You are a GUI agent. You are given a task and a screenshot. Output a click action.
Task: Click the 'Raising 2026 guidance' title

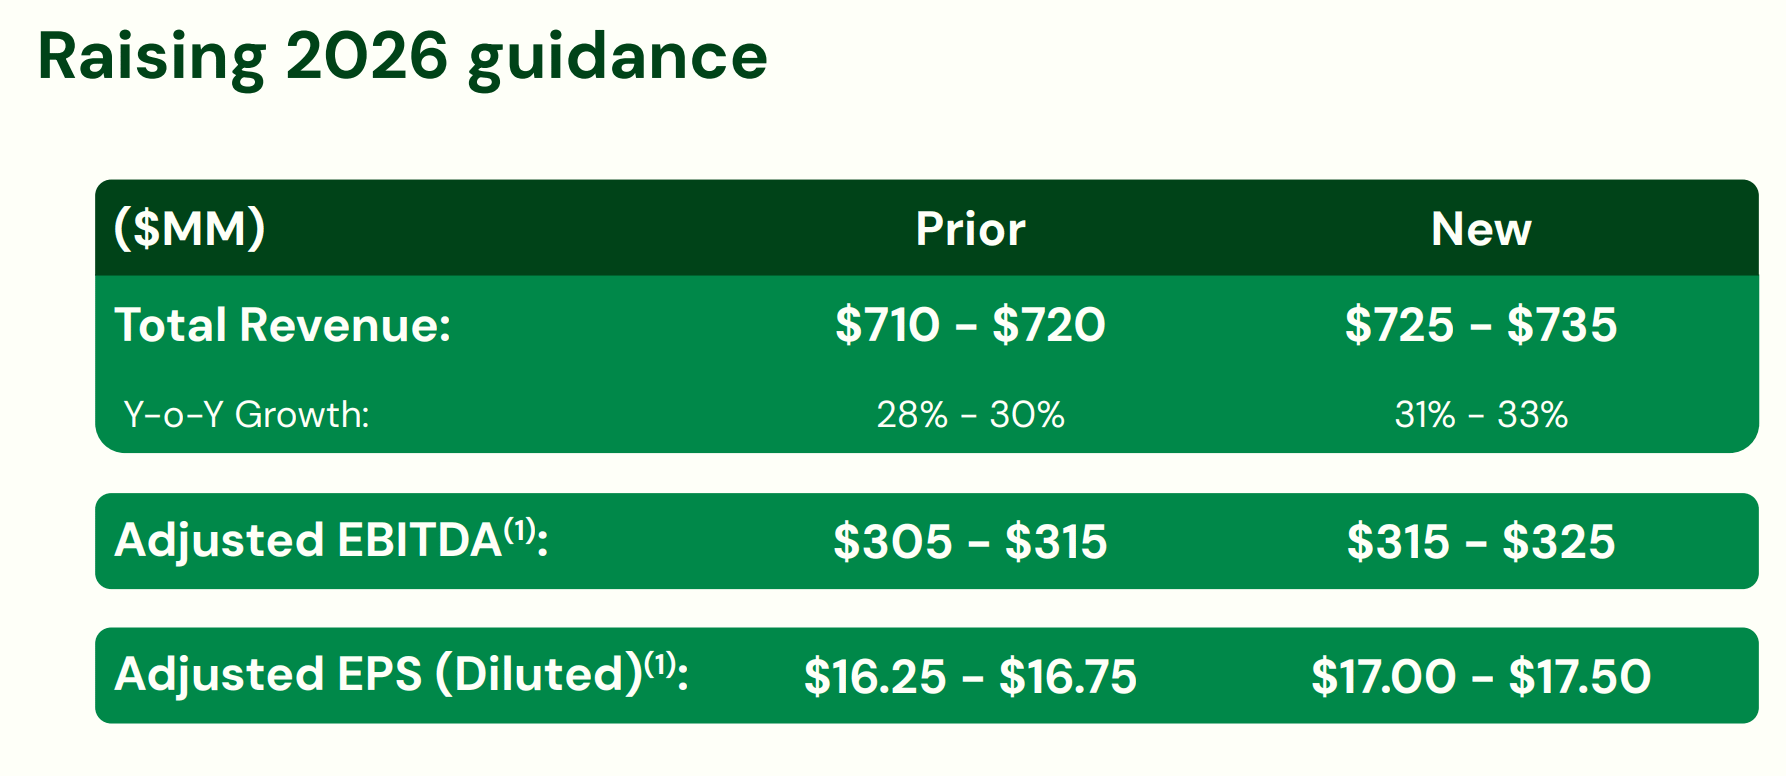[x=402, y=58]
